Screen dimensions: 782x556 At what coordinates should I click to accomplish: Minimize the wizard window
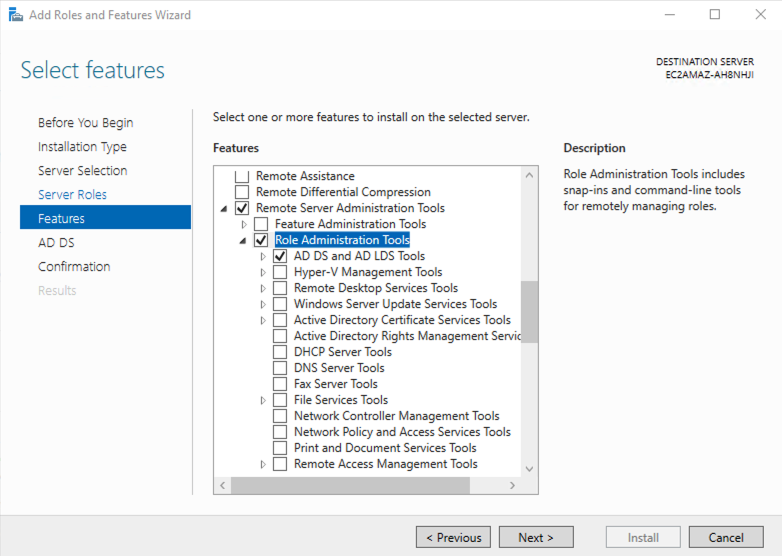click(670, 14)
